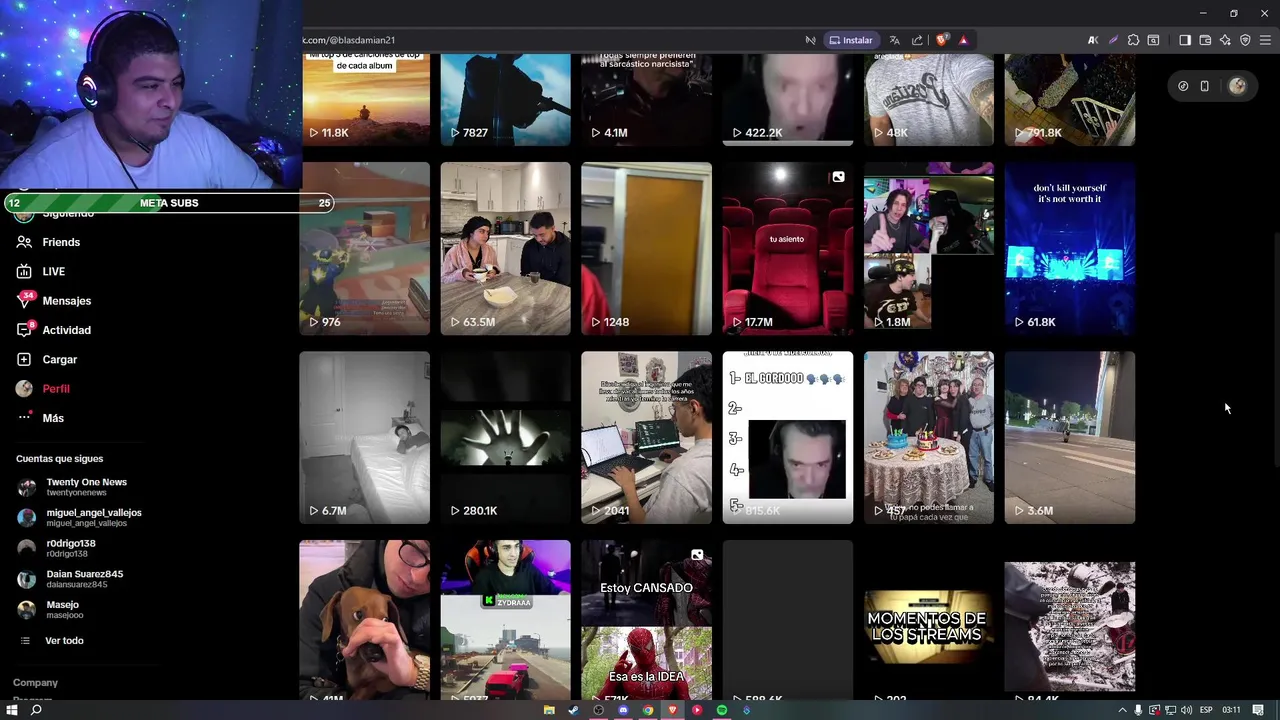This screenshot has height=720, width=1280.
Task: Open night street video with 3.6M views
Action: pos(1070,437)
